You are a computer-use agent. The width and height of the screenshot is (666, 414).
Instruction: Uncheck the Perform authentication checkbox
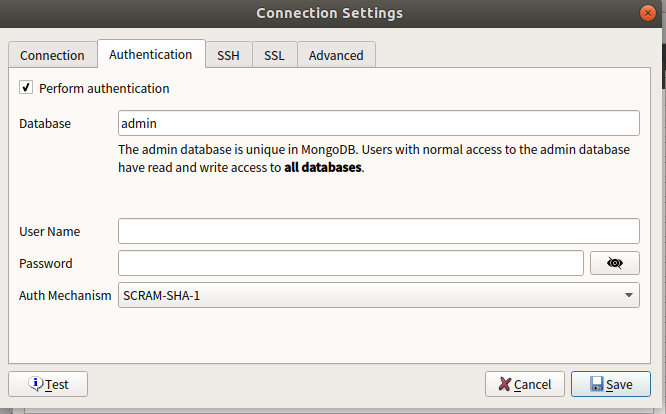click(x=26, y=87)
